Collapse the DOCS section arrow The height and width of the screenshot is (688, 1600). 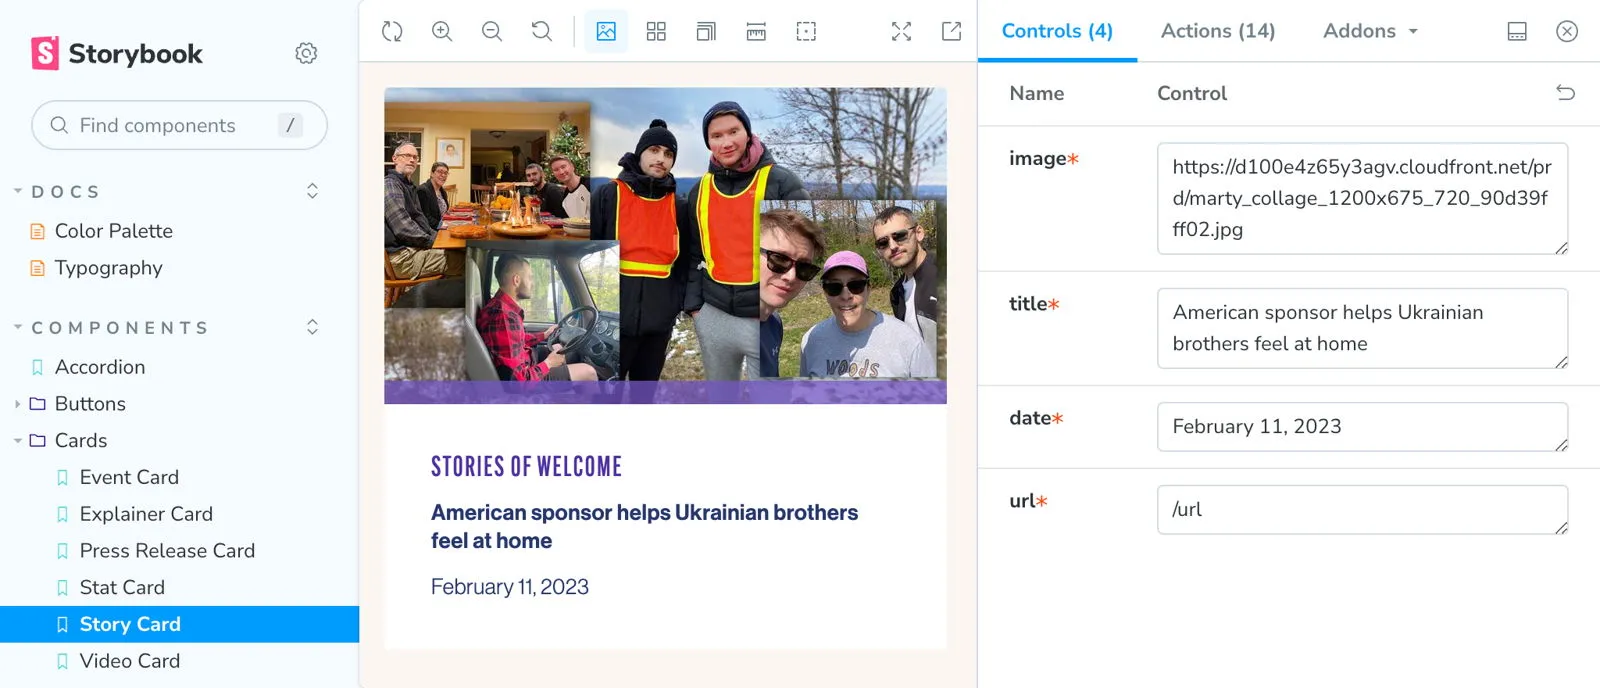[x=17, y=191]
